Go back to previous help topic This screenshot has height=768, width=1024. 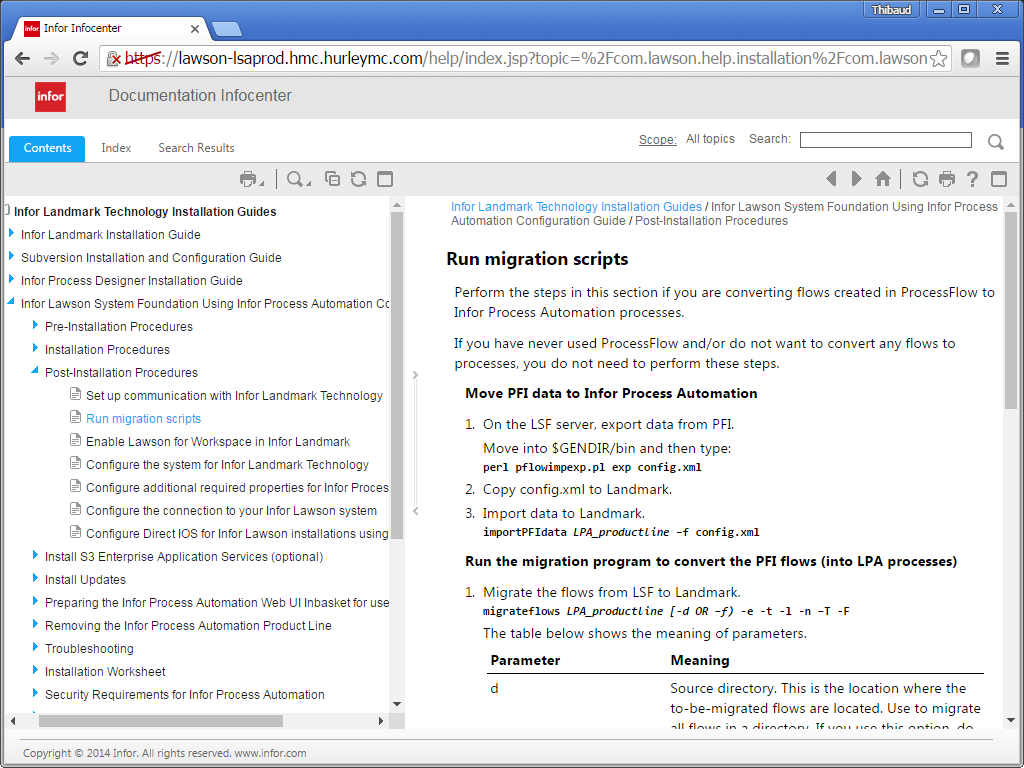pyautogui.click(x=831, y=179)
